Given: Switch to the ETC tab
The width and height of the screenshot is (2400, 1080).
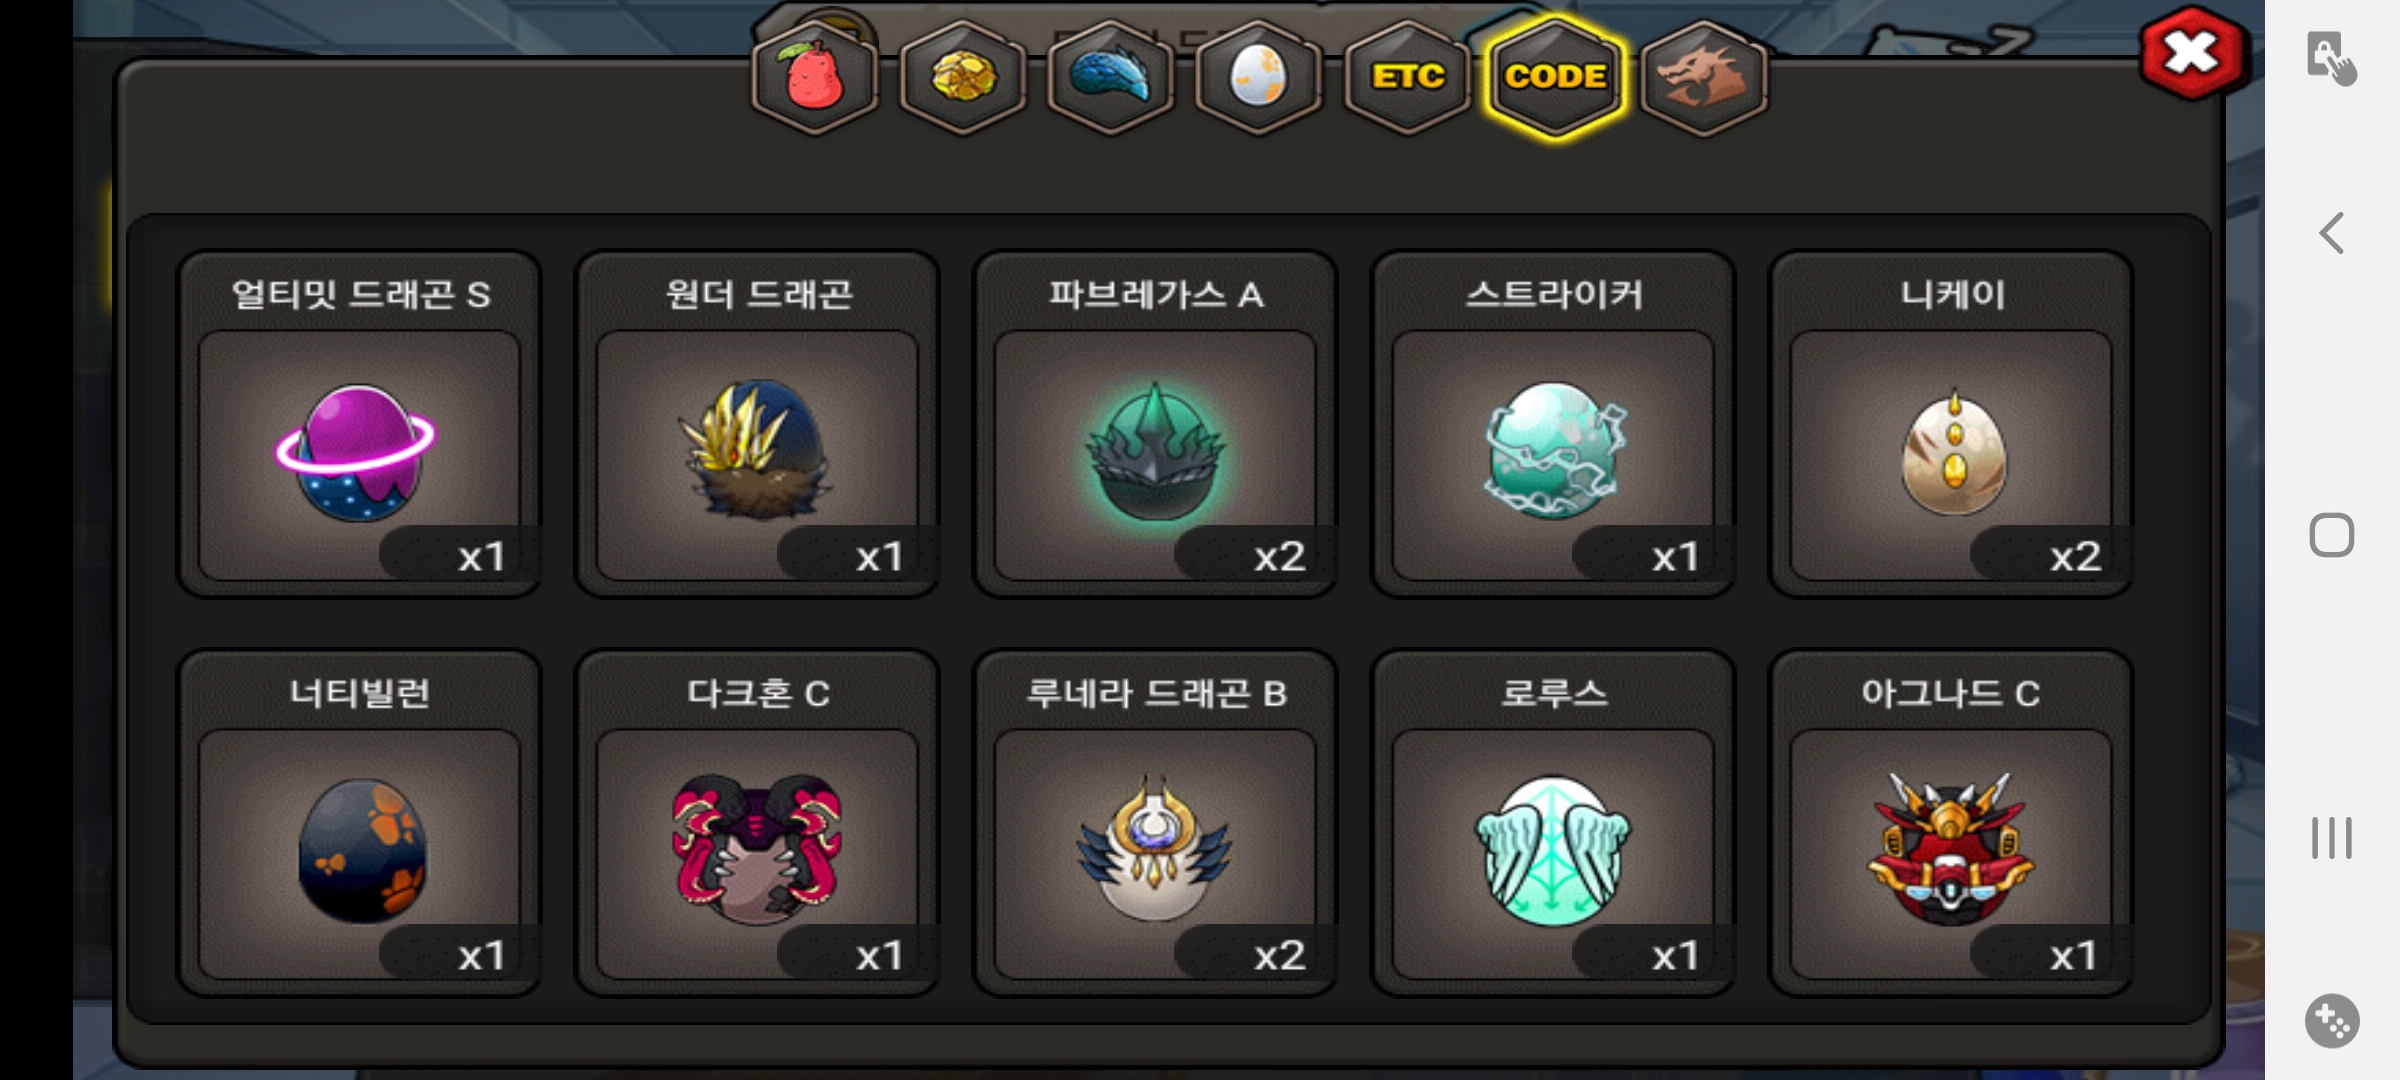Looking at the screenshot, I should 1408,77.
